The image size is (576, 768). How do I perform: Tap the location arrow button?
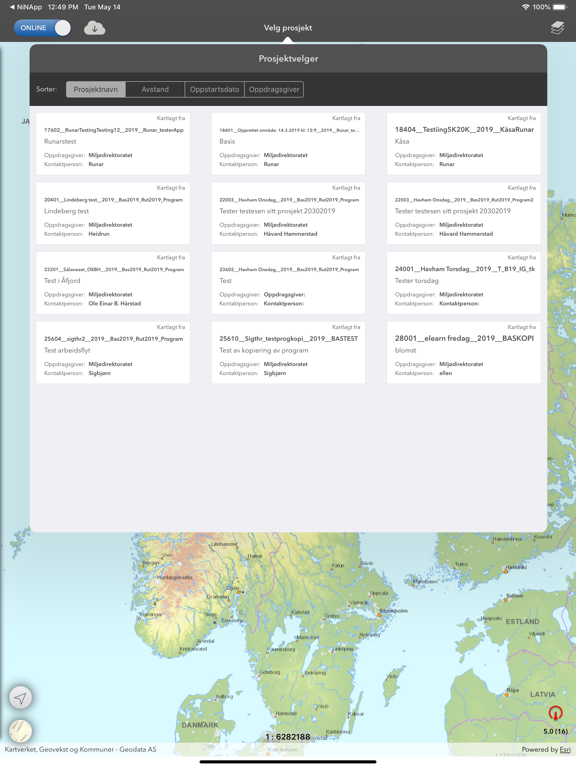coord(21,698)
